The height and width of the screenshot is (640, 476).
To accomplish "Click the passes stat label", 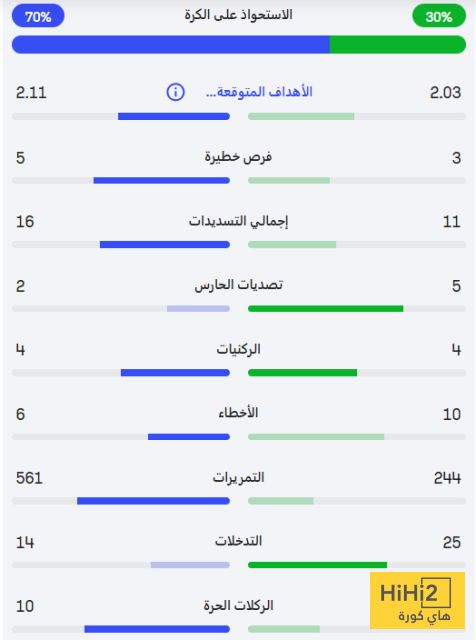I will [238, 477].
